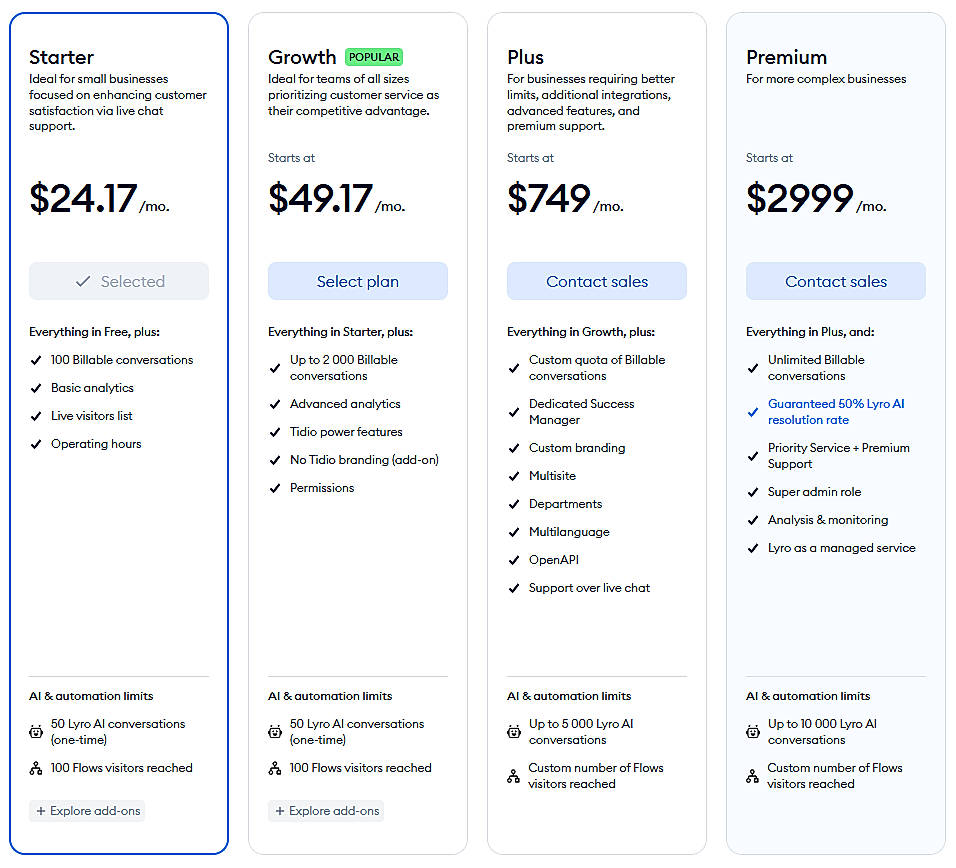Click the Lyro AI bot icon in Starter plan

36,732
